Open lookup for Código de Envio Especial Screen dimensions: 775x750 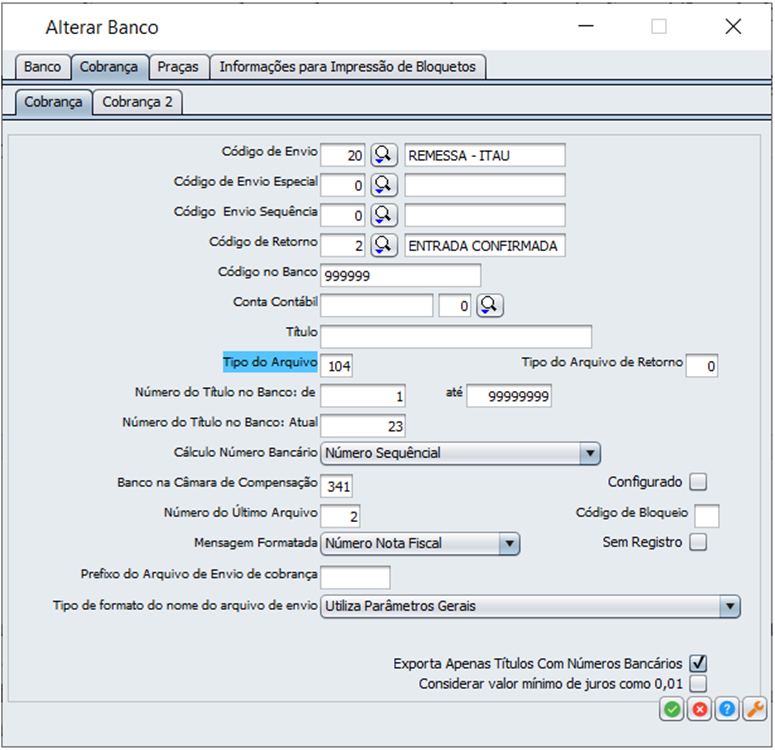click(384, 185)
